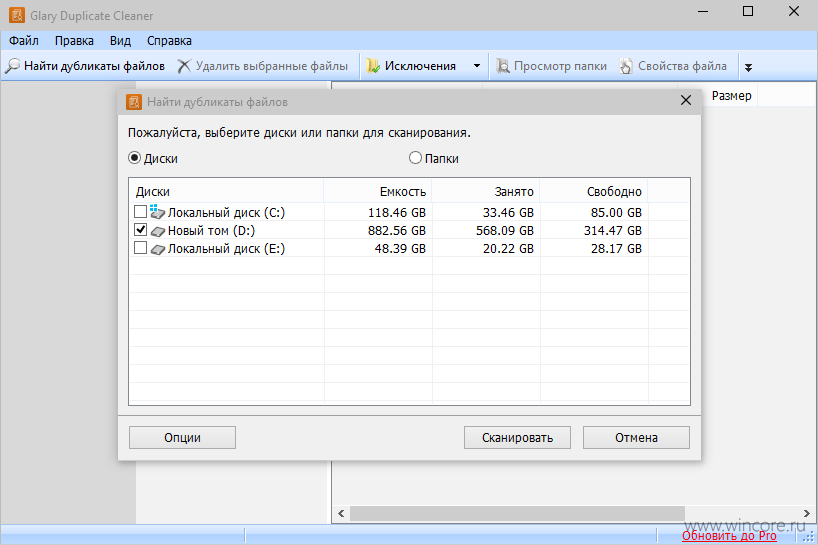Open the Файл menu
Image resolution: width=818 pixels, height=545 pixels.
[x=24, y=41]
